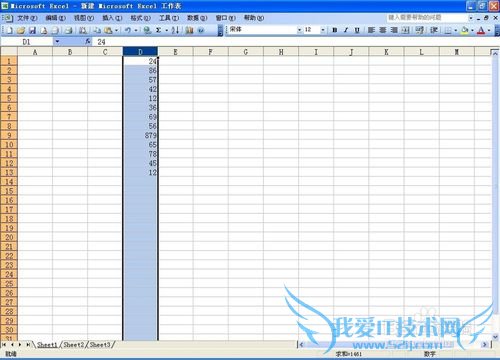Viewport: 500px width, 360px height.
Task: Switch to the Sheet3 tab
Action: point(100,344)
